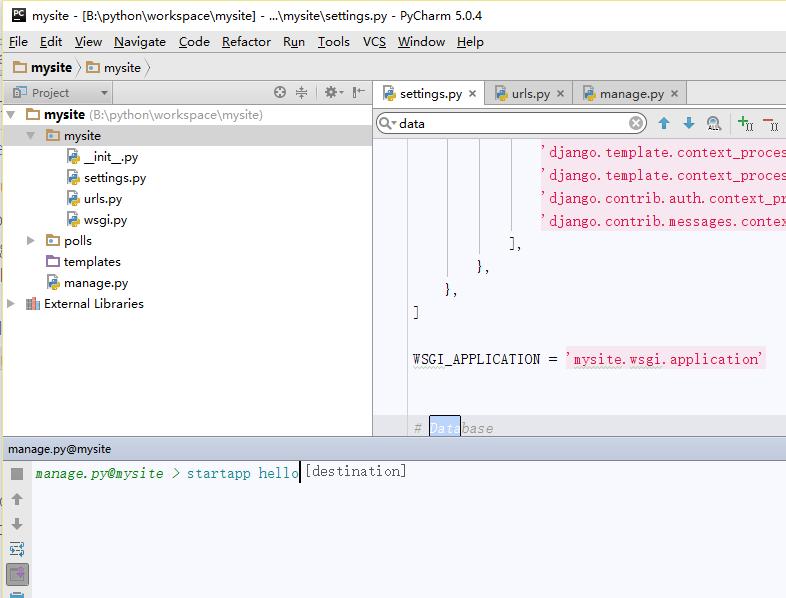Click the PyCharm icon in title bar
786x598 pixels.
(x=19, y=16)
